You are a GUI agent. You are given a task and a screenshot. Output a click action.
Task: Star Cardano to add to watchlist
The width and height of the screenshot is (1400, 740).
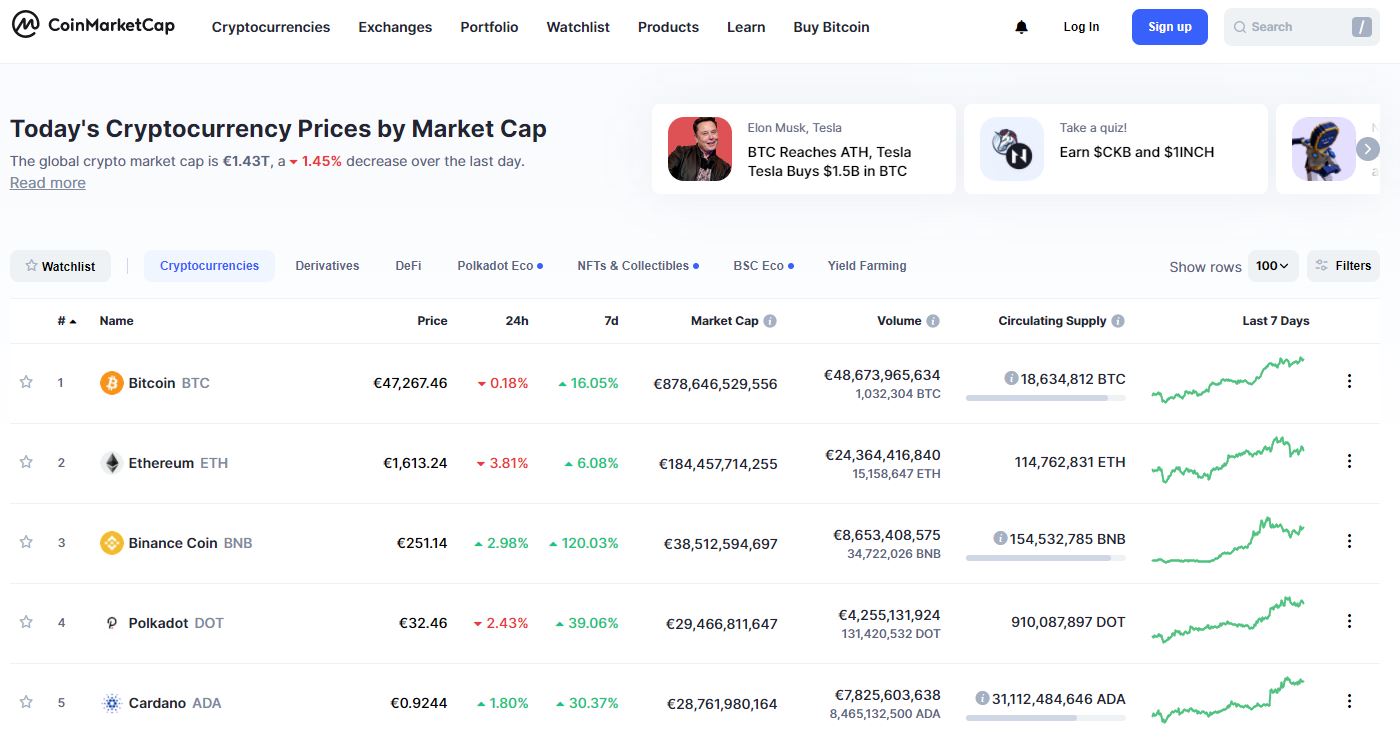tap(27, 702)
